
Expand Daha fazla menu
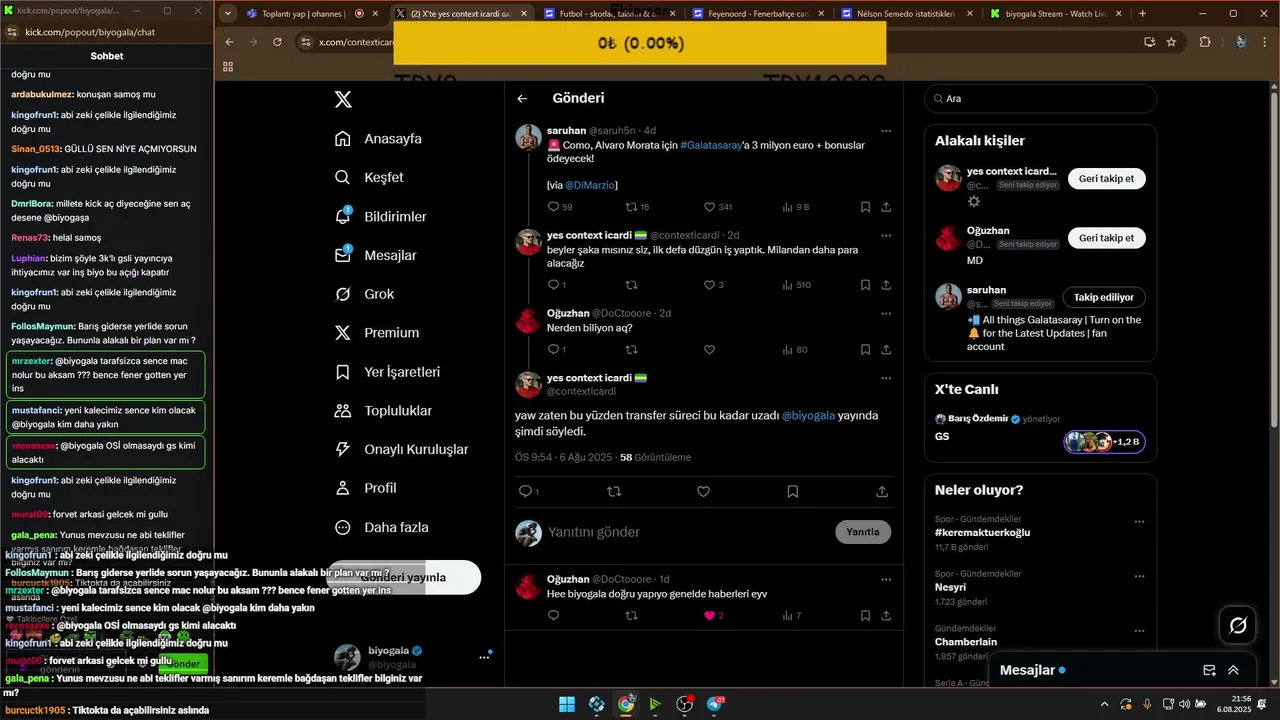pos(381,527)
